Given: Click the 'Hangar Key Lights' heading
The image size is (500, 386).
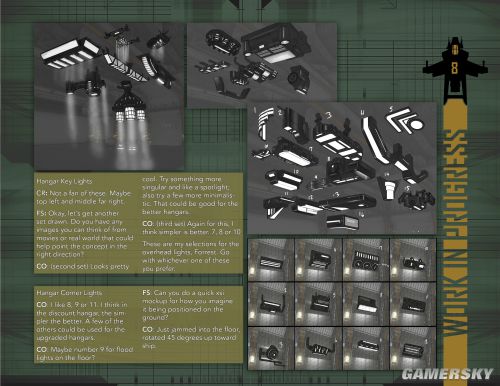Looking at the screenshot, I should [x=64, y=181].
